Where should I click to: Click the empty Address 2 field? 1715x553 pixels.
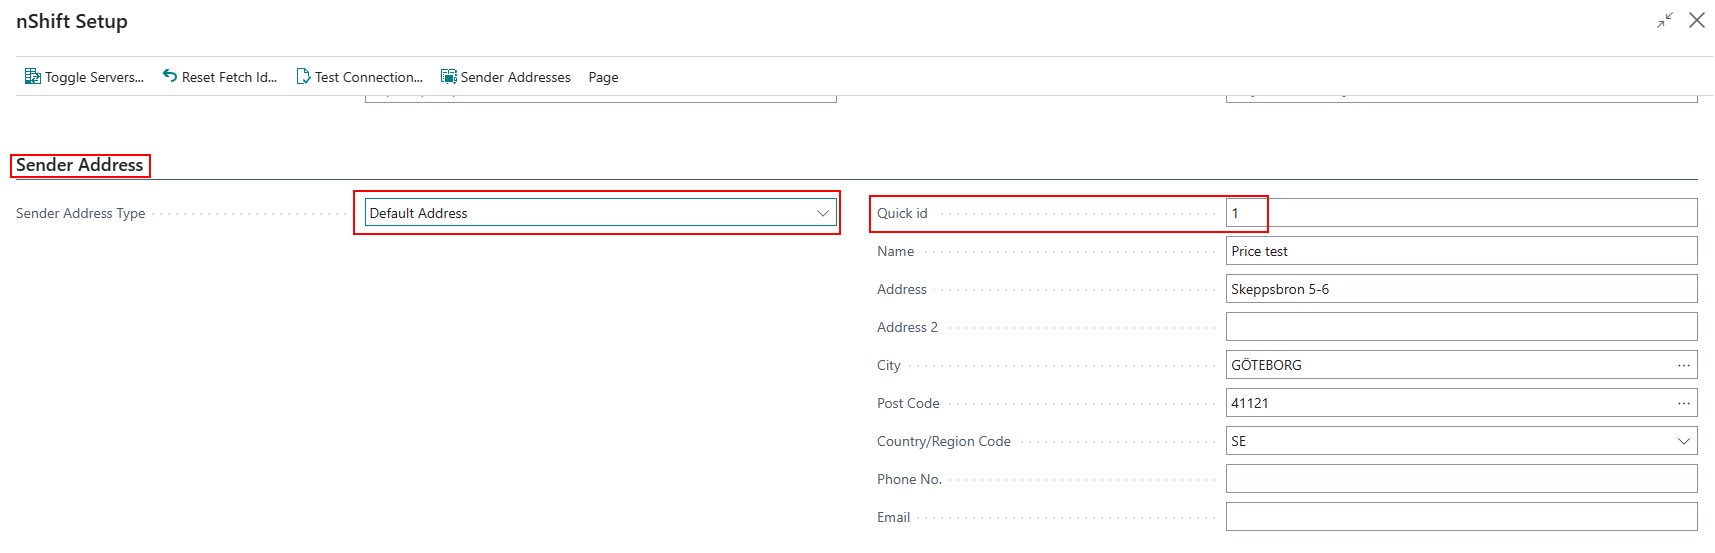click(x=1461, y=327)
